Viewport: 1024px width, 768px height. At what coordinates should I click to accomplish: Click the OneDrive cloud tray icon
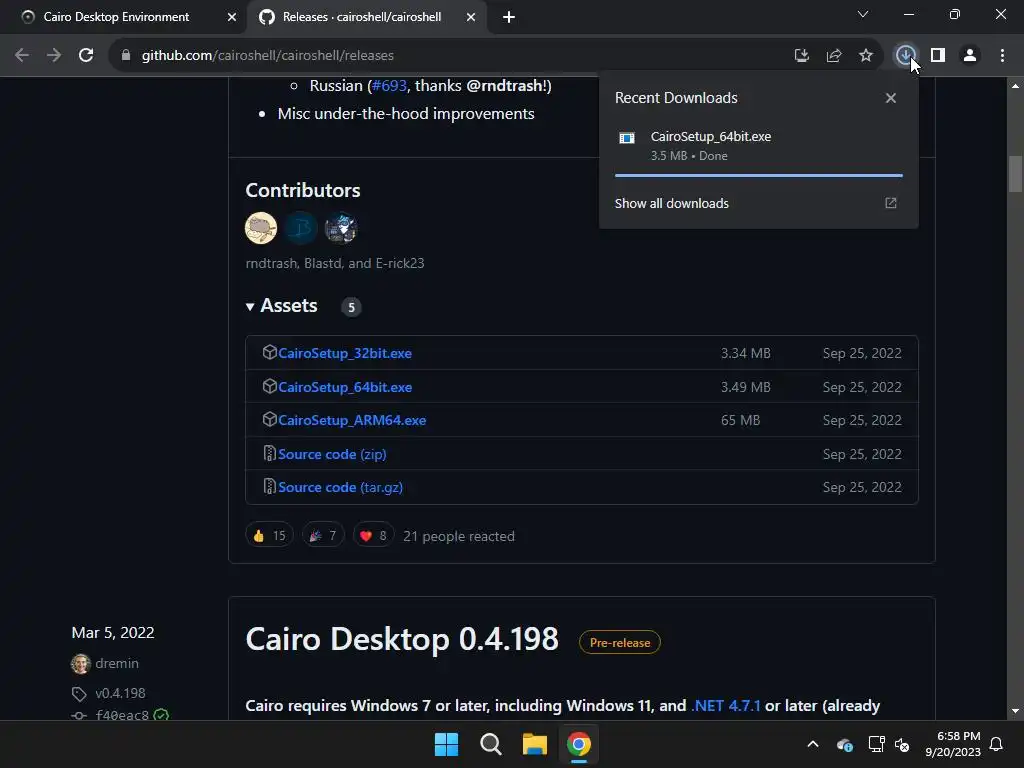[x=844, y=744]
